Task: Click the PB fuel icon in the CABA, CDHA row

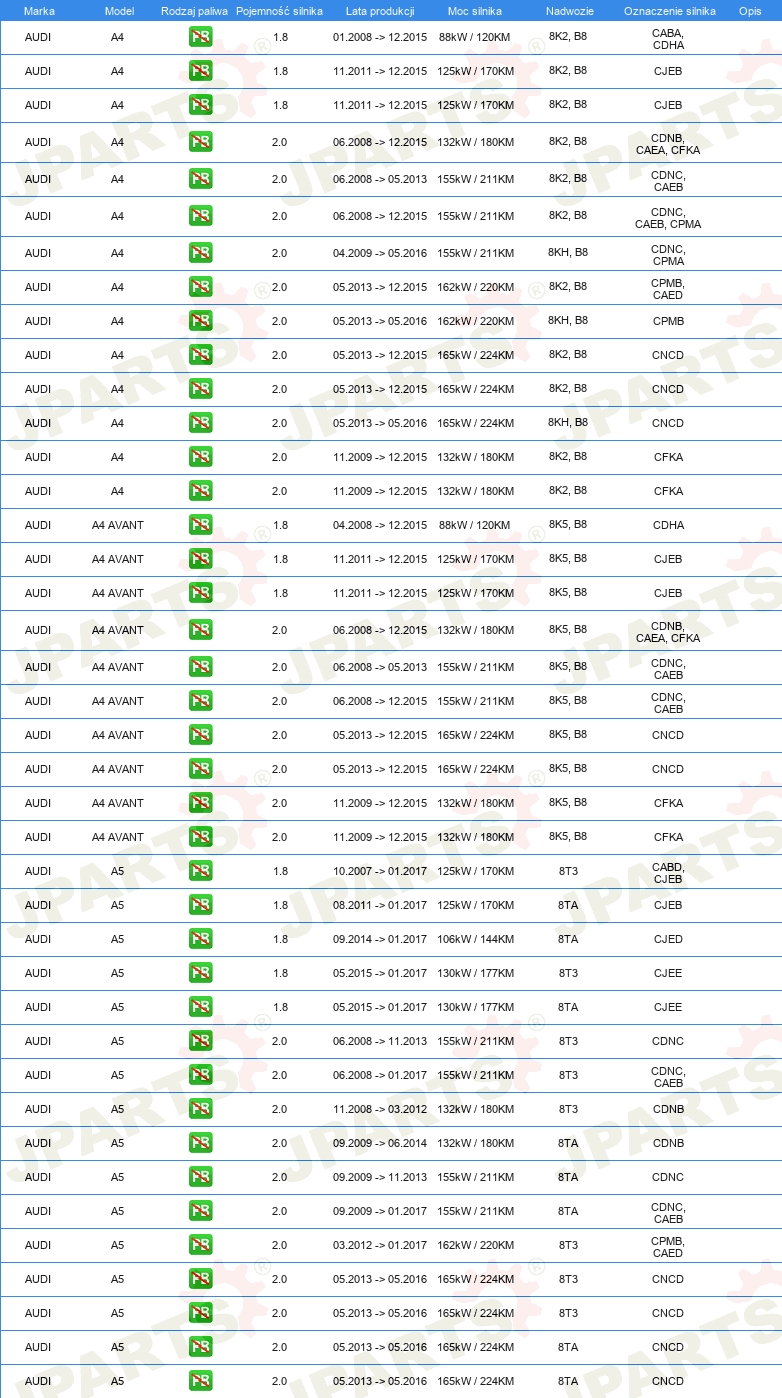Action: (x=200, y=37)
